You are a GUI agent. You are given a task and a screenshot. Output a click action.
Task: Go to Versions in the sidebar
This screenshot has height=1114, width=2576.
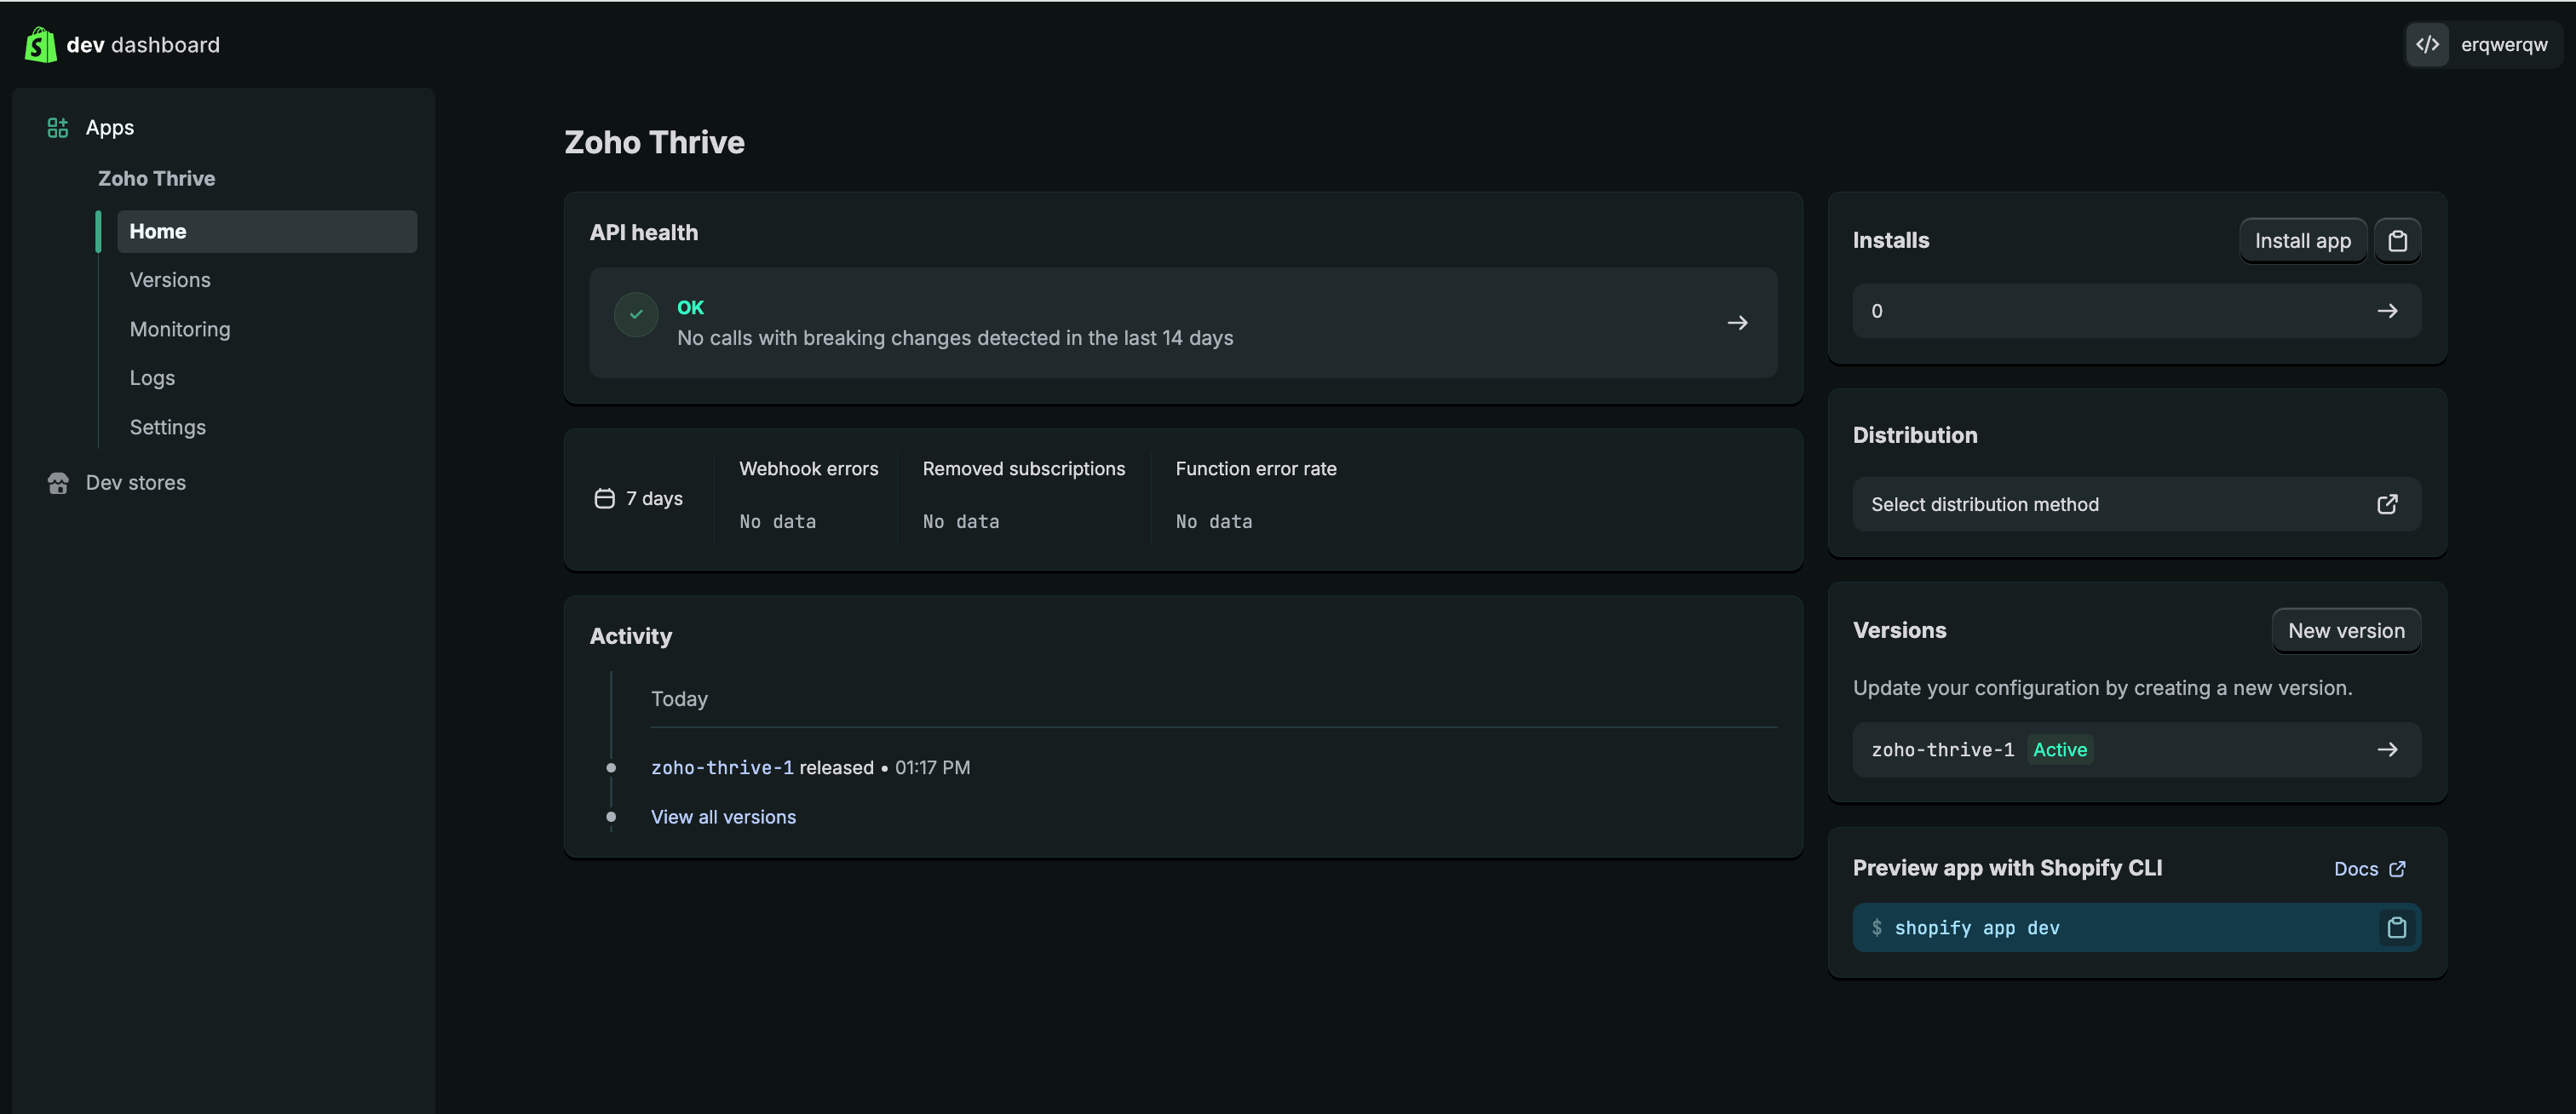point(170,280)
